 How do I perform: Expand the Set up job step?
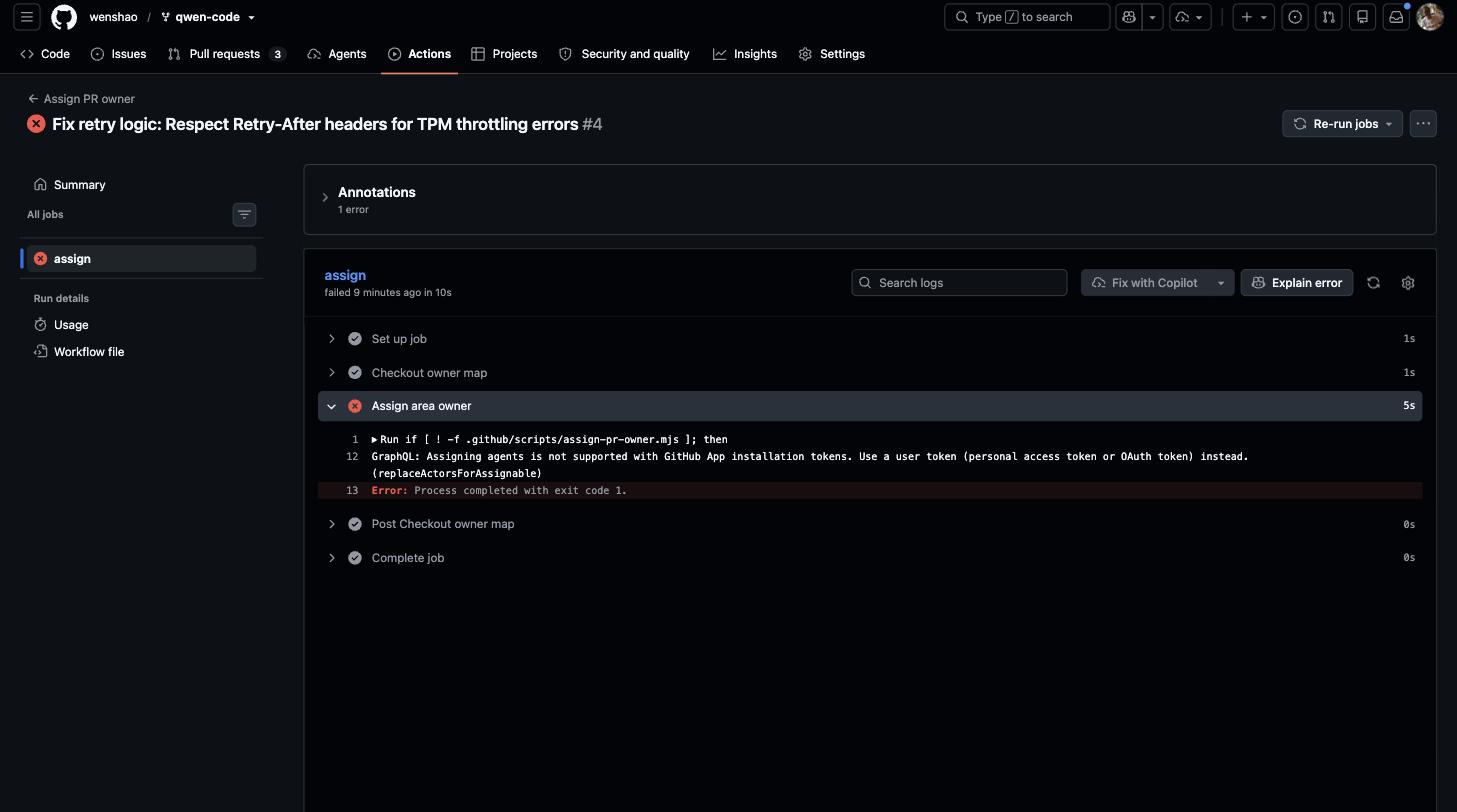click(870, 339)
